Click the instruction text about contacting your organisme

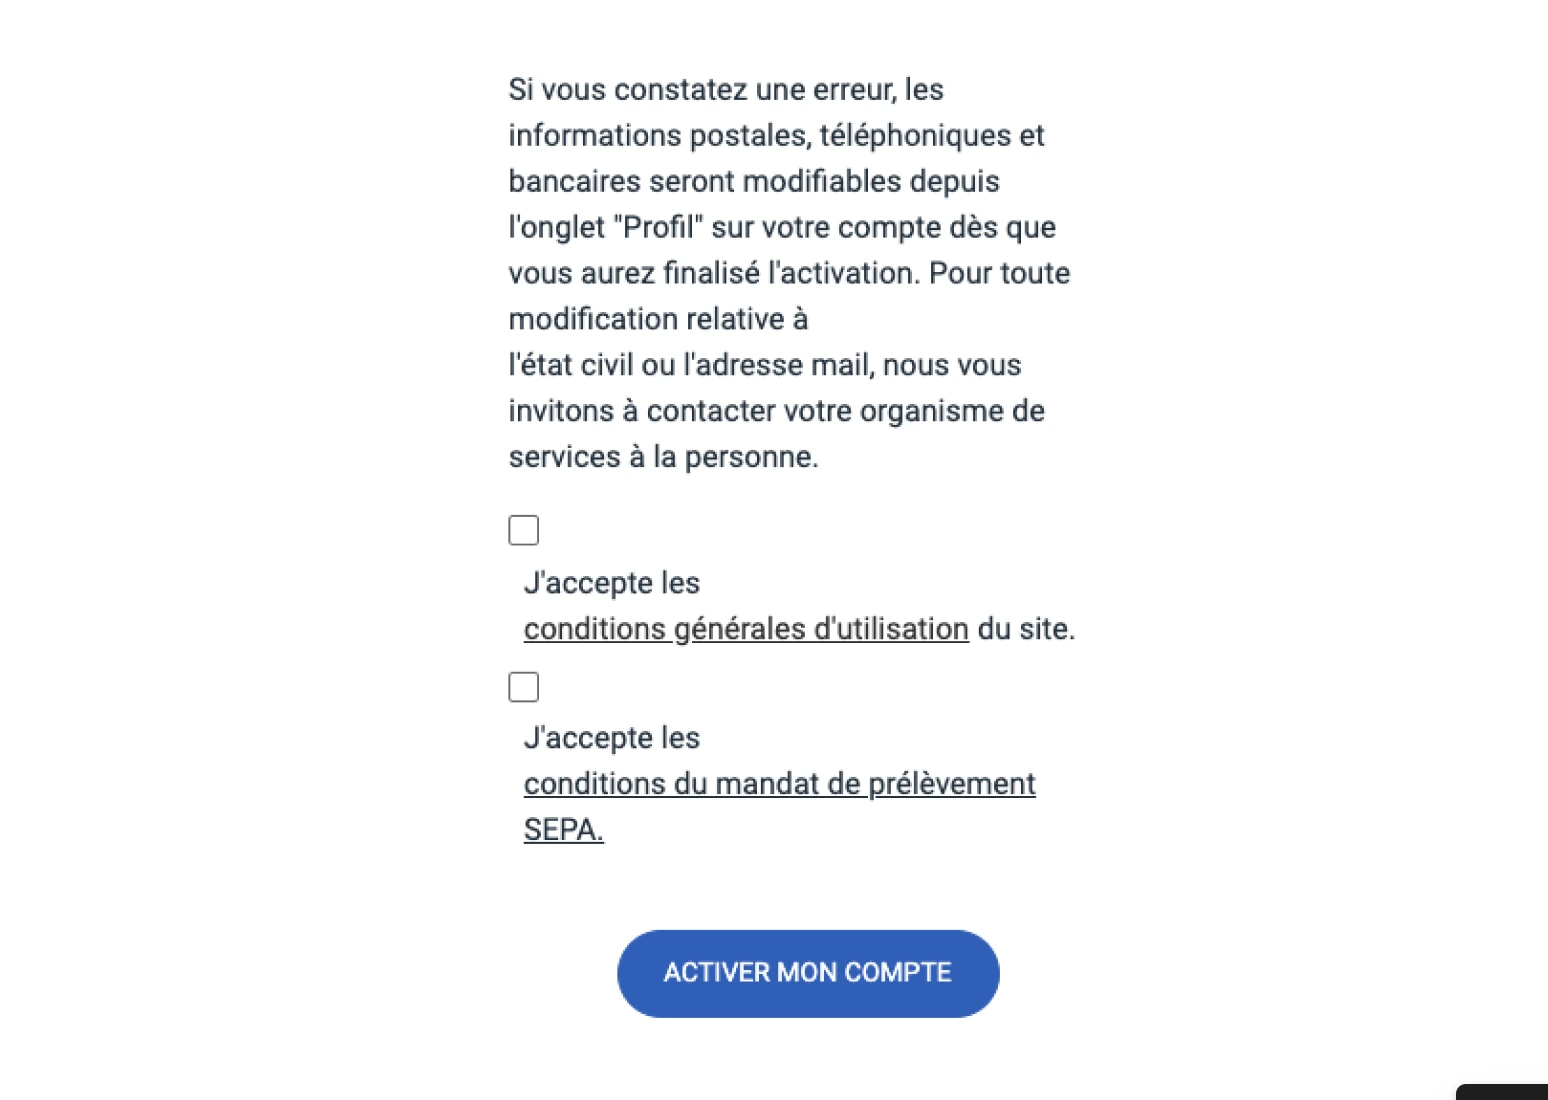click(776, 410)
